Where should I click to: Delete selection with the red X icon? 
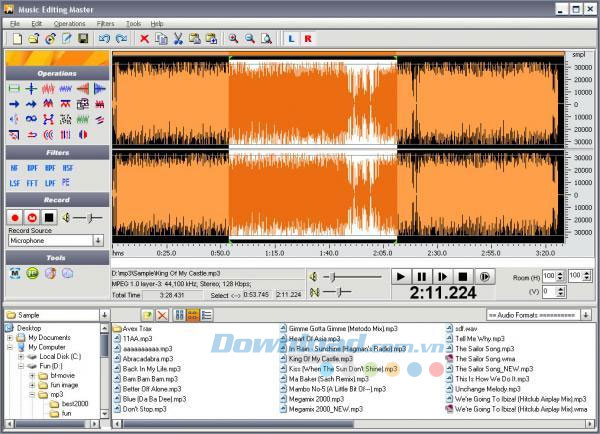144,39
